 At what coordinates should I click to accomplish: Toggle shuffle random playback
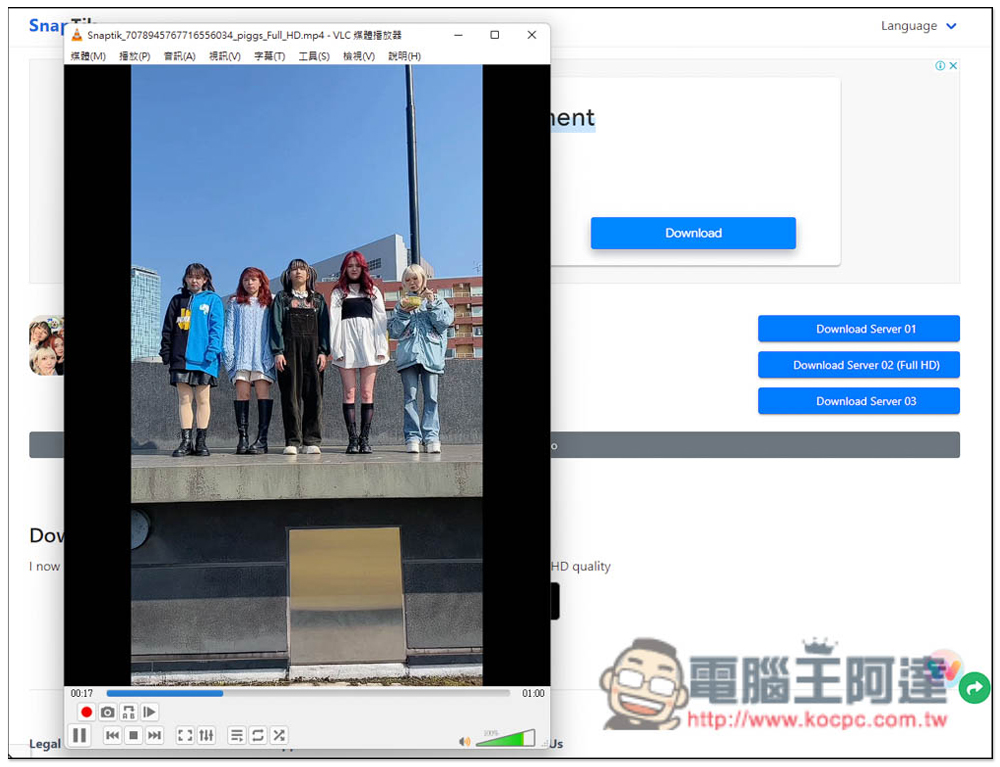pyautogui.click(x=279, y=736)
